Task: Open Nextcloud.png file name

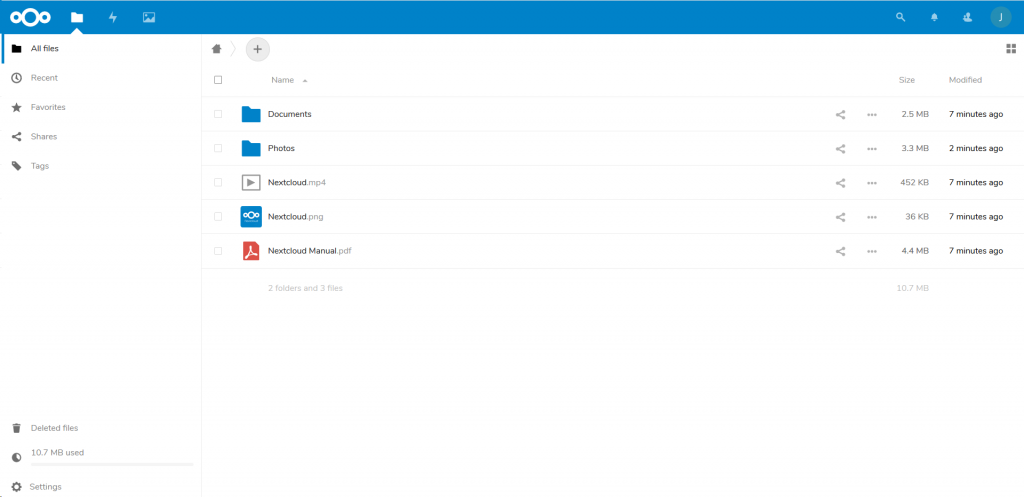Action: [x=295, y=216]
